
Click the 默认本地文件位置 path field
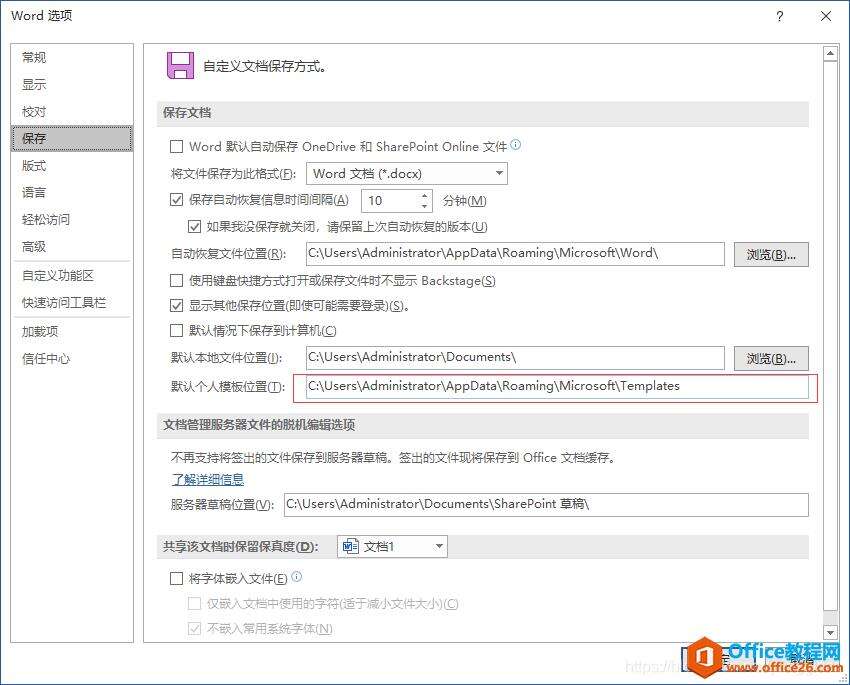(515, 358)
